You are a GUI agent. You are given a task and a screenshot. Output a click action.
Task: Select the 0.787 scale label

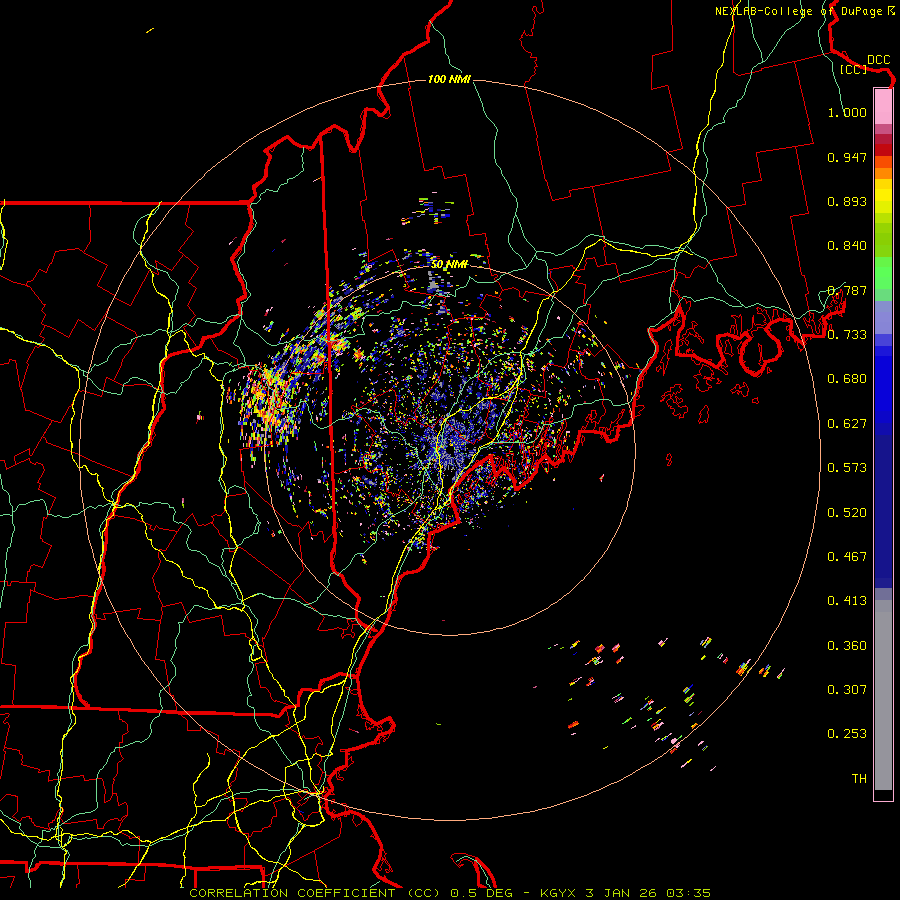pyautogui.click(x=847, y=290)
